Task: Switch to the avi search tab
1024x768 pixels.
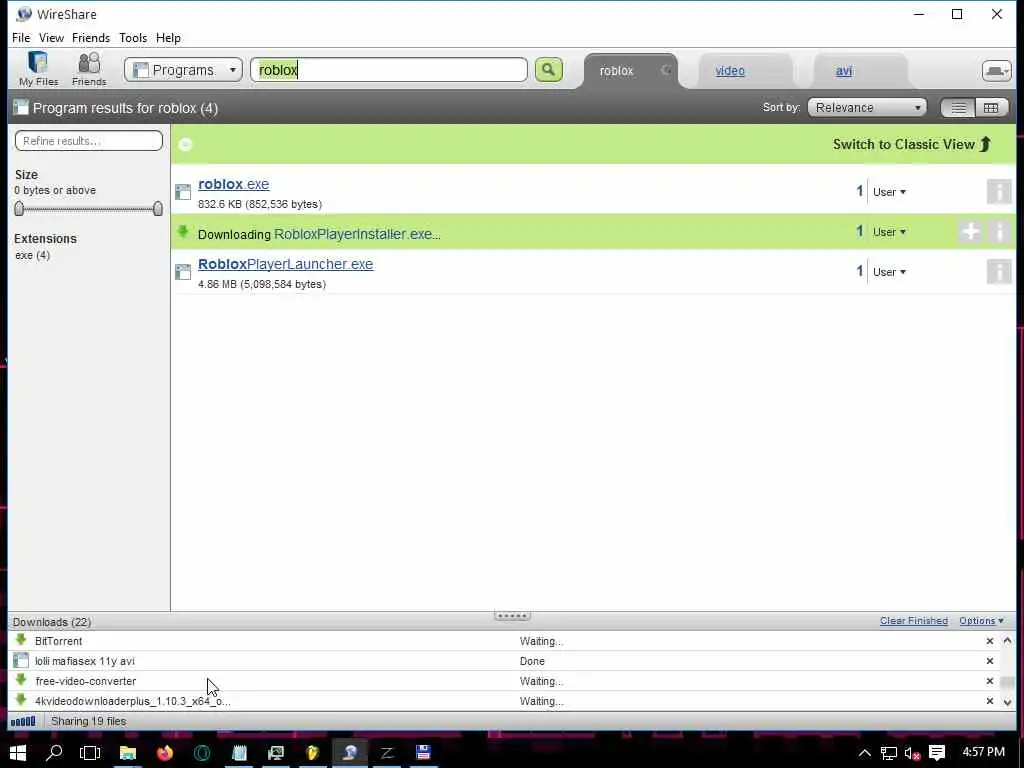Action: (844, 71)
